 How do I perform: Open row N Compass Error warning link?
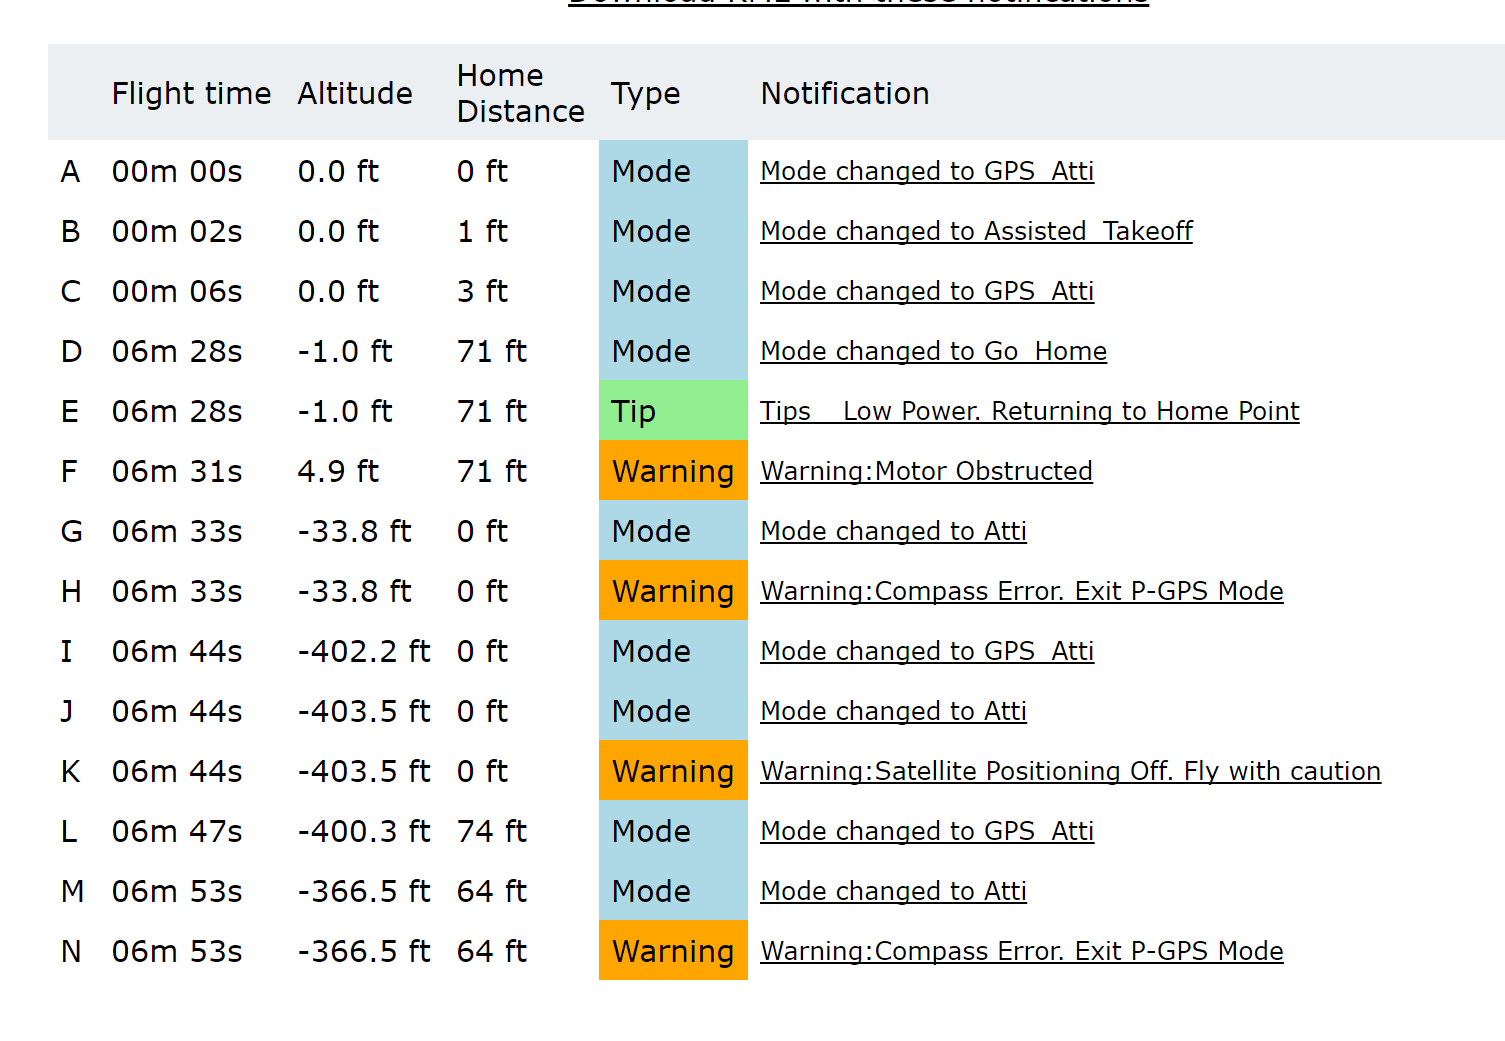(x=1021, y=951)
